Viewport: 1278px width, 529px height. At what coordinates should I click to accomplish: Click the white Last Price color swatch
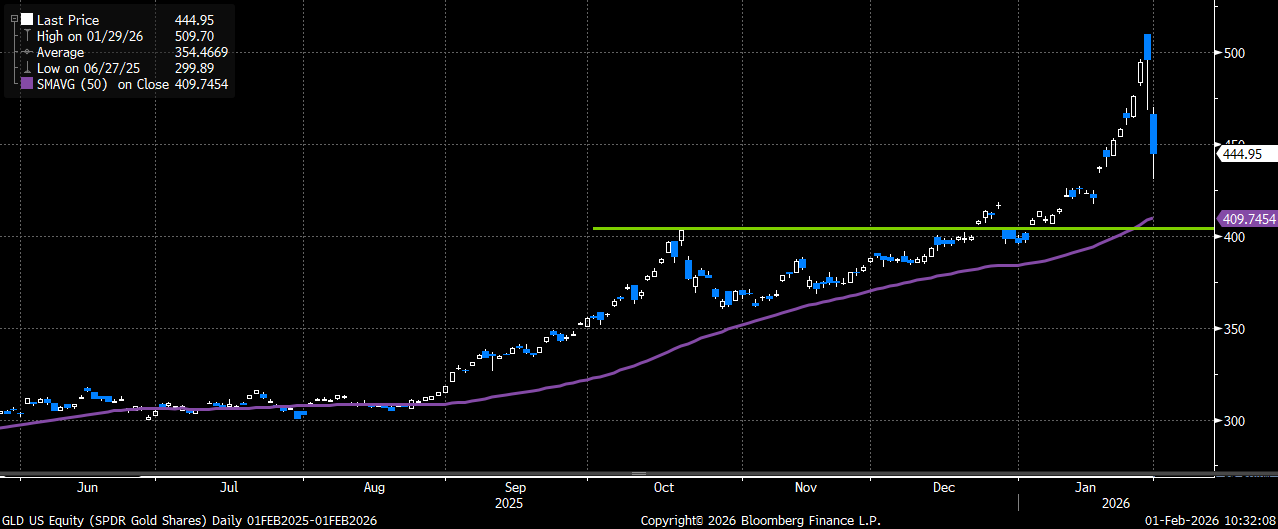pos(26,19)
